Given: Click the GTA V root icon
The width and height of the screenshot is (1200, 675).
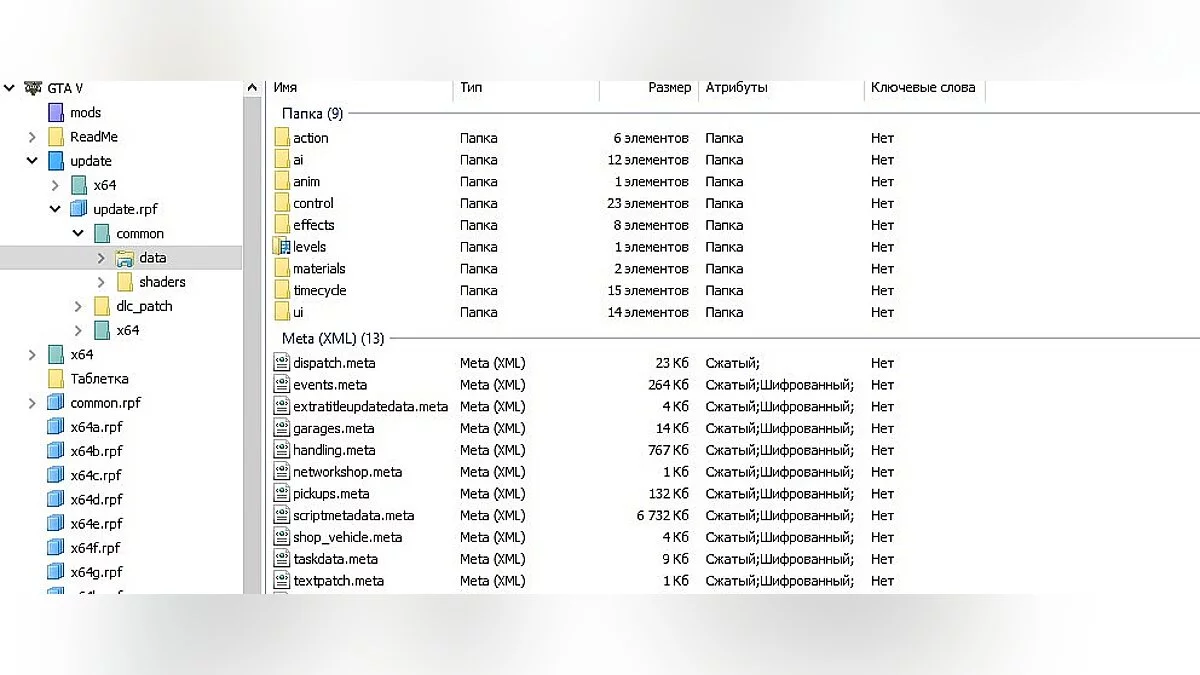Looking at the screenshot, I should pos(33,88).
